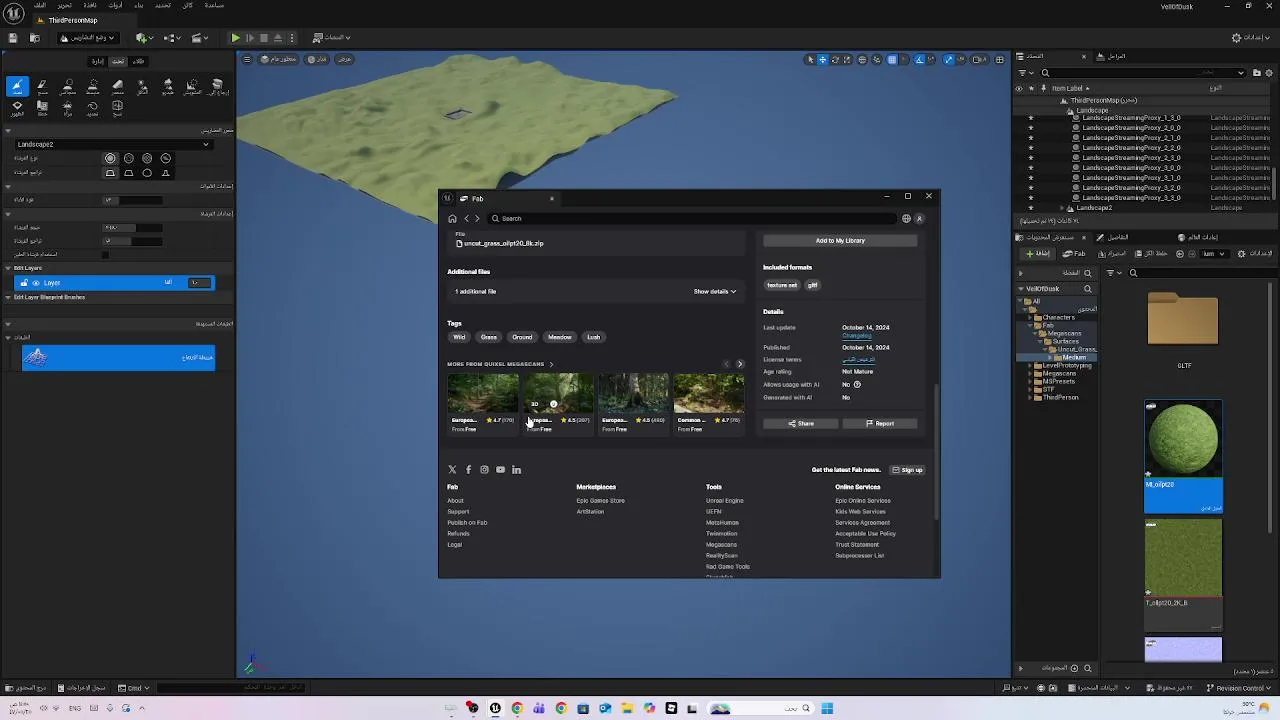Select the Smooth landscape tool

tap(68, 87)
